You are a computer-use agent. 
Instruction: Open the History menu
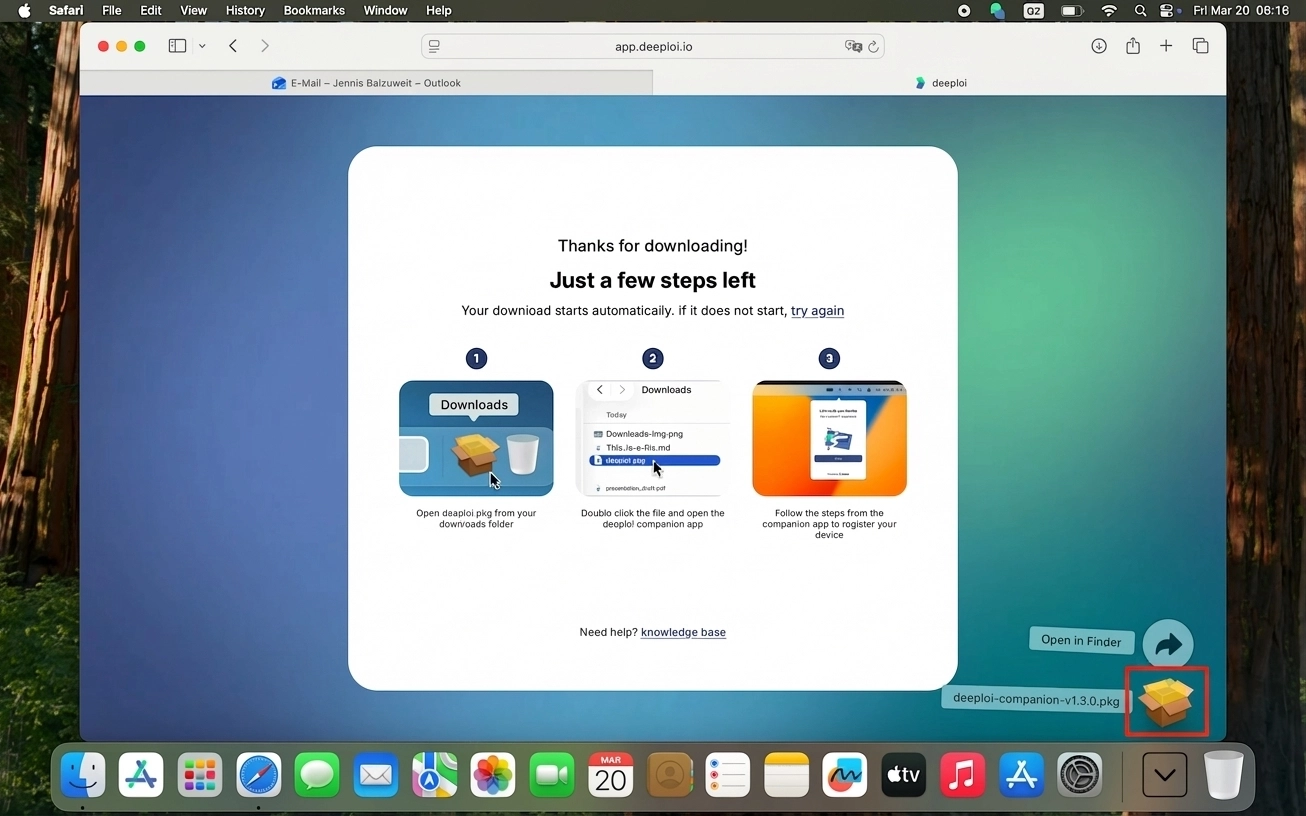pyautogui.click(x=245, y=10)
